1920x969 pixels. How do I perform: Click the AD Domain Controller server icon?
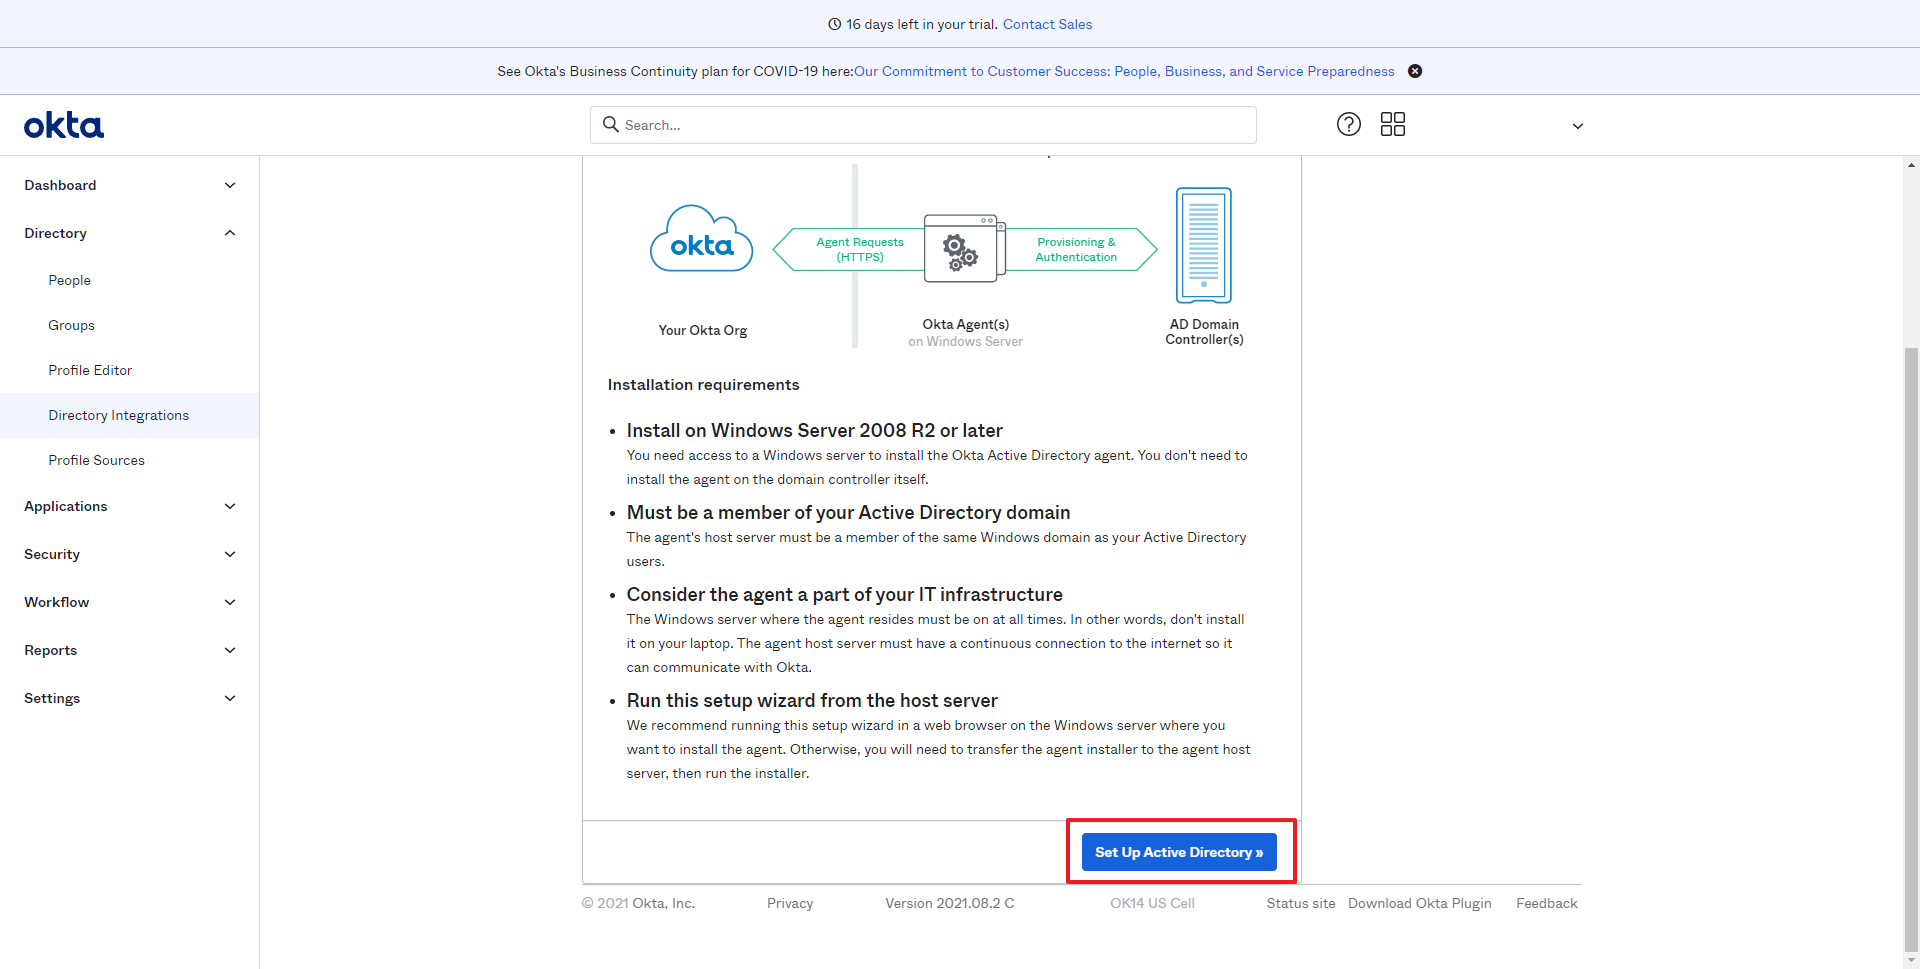(x=1204, y=245)
